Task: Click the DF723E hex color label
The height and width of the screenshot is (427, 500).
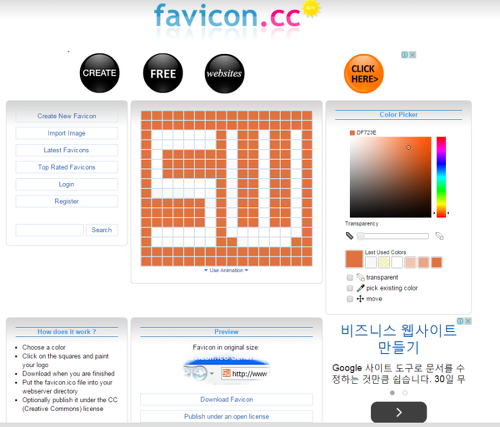Action: tap(366, 133)
